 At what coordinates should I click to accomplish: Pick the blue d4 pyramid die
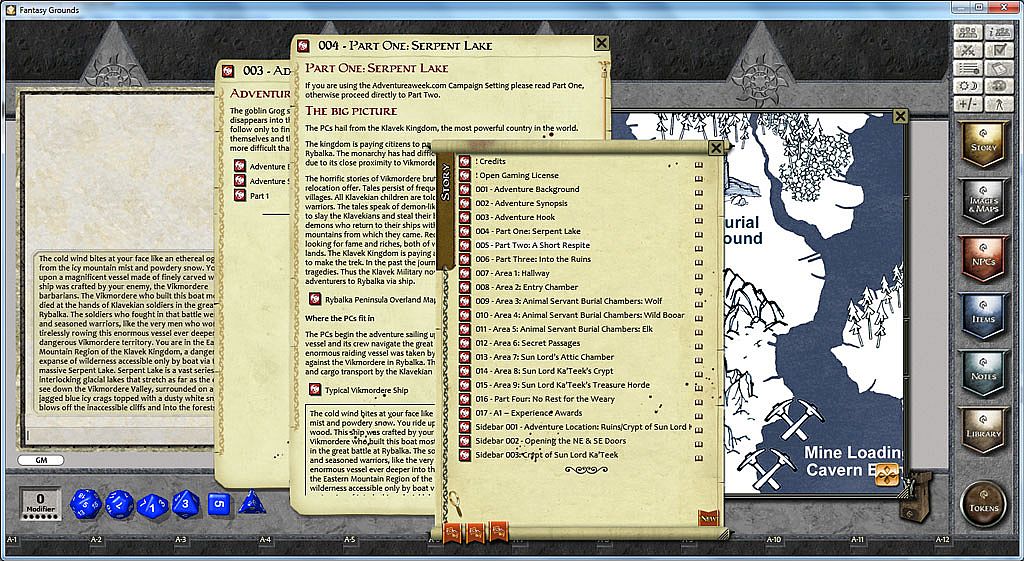pyautogui.click(x=251, y=503)
